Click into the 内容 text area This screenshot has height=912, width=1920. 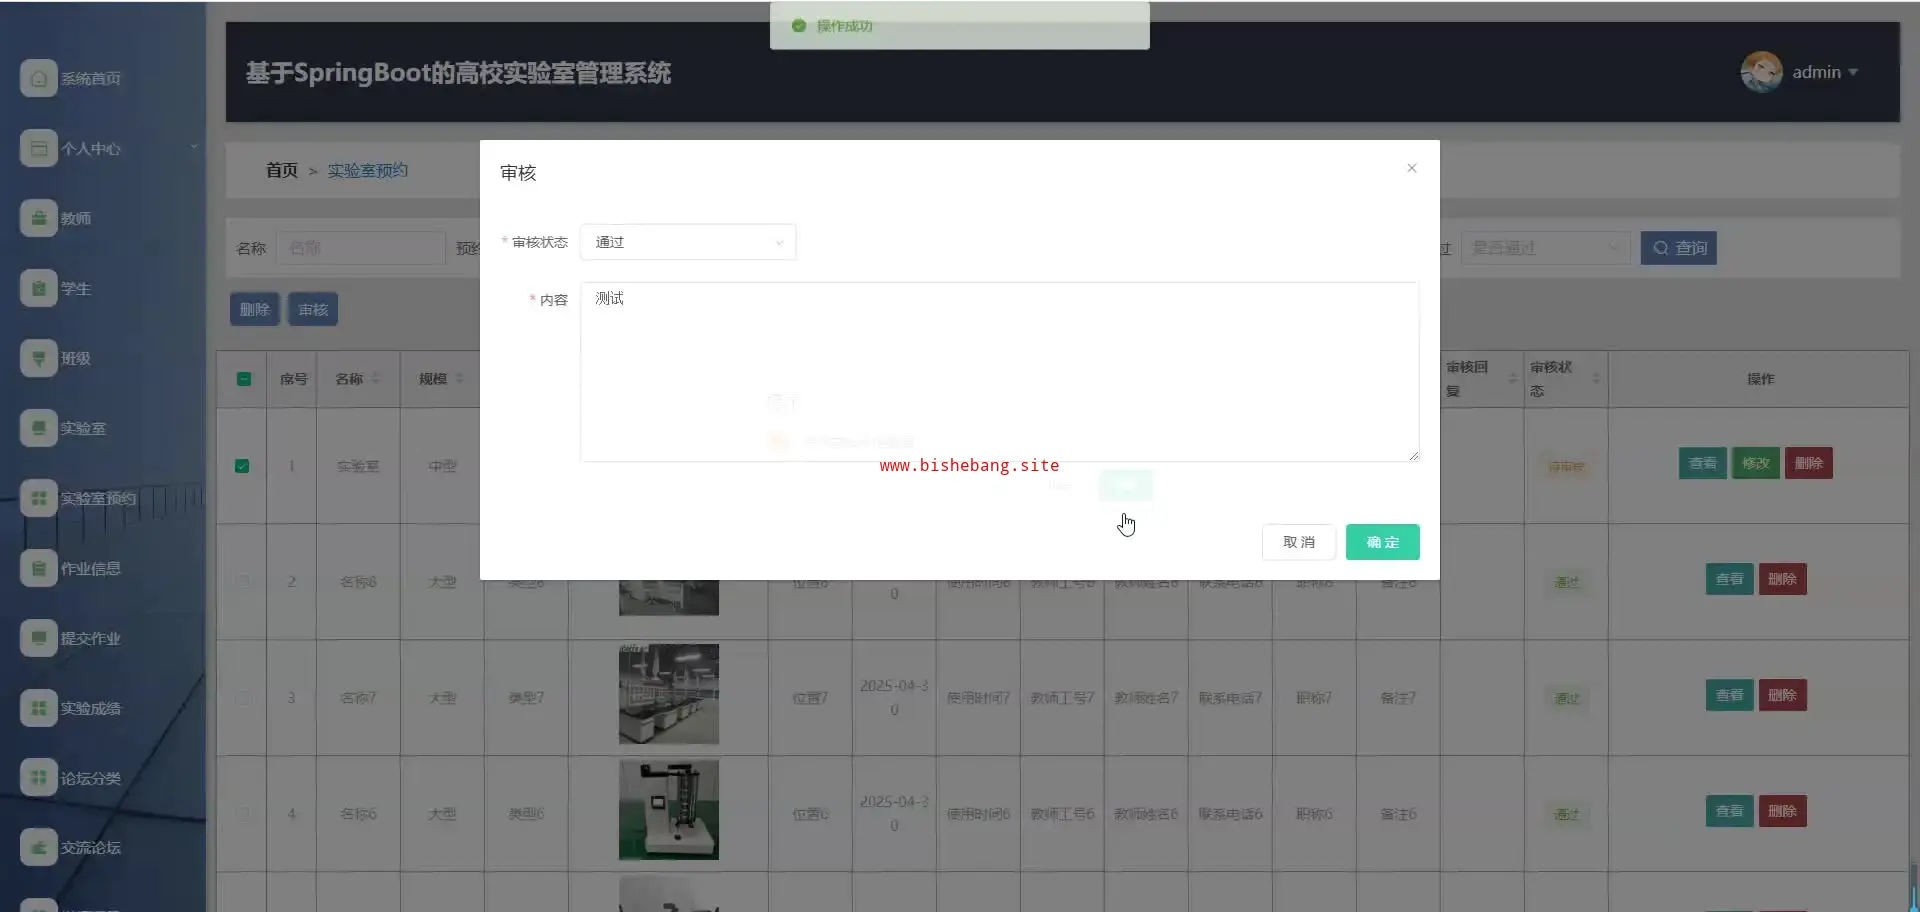pyautogui.click(x=1000, y=372)
